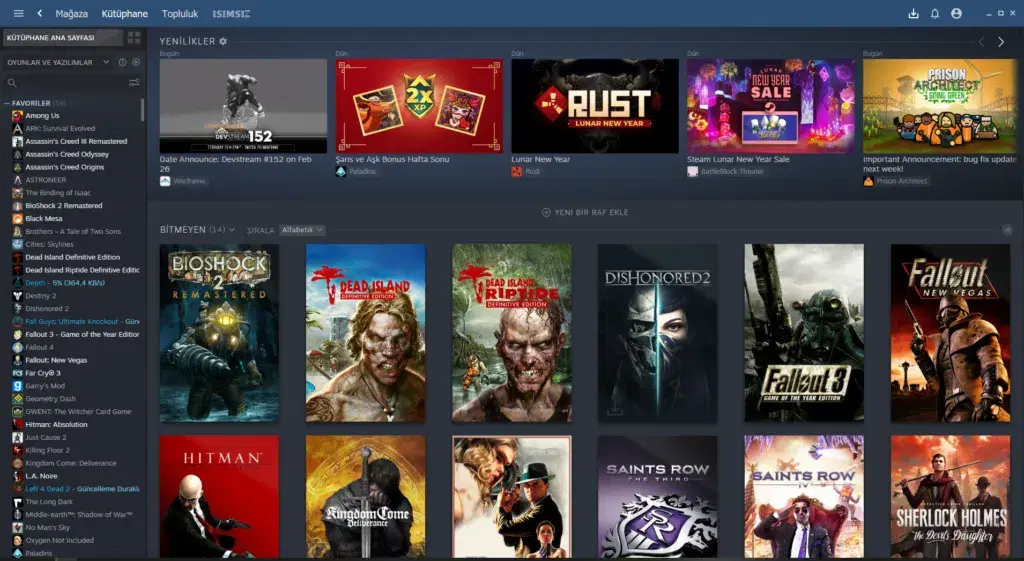
Task: Open the notifications bell
Action: coord(935,14)
